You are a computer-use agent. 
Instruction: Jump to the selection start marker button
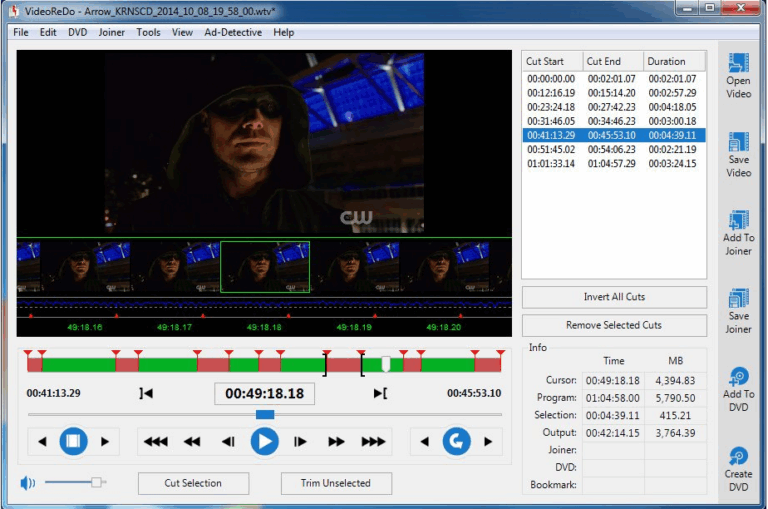point(147,393)
